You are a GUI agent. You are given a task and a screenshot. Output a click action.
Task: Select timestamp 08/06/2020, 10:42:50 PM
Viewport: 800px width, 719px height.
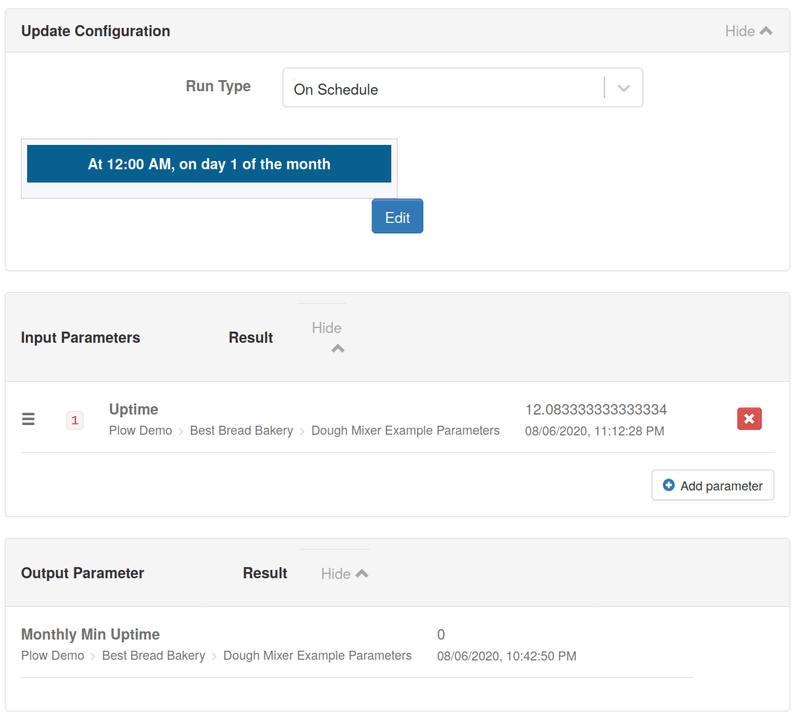[x=507, y=656]
